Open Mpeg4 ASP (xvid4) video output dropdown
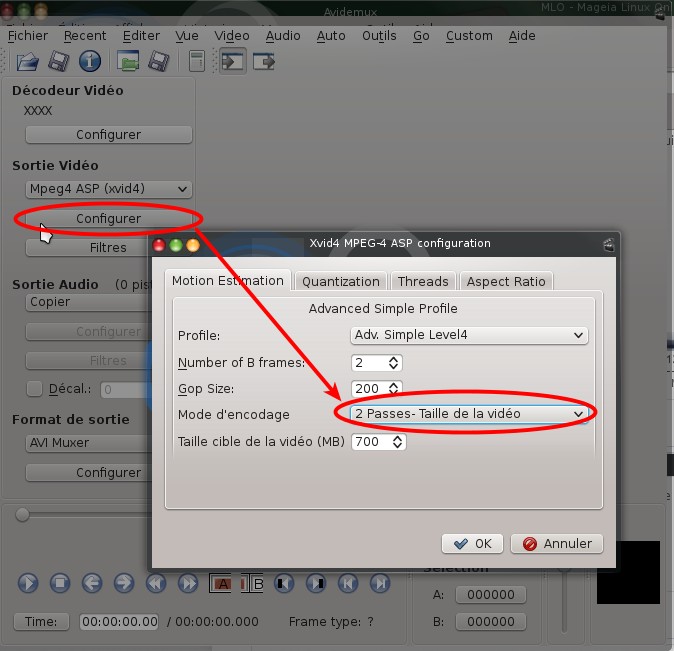674x651 pixels. pos(108,189)
